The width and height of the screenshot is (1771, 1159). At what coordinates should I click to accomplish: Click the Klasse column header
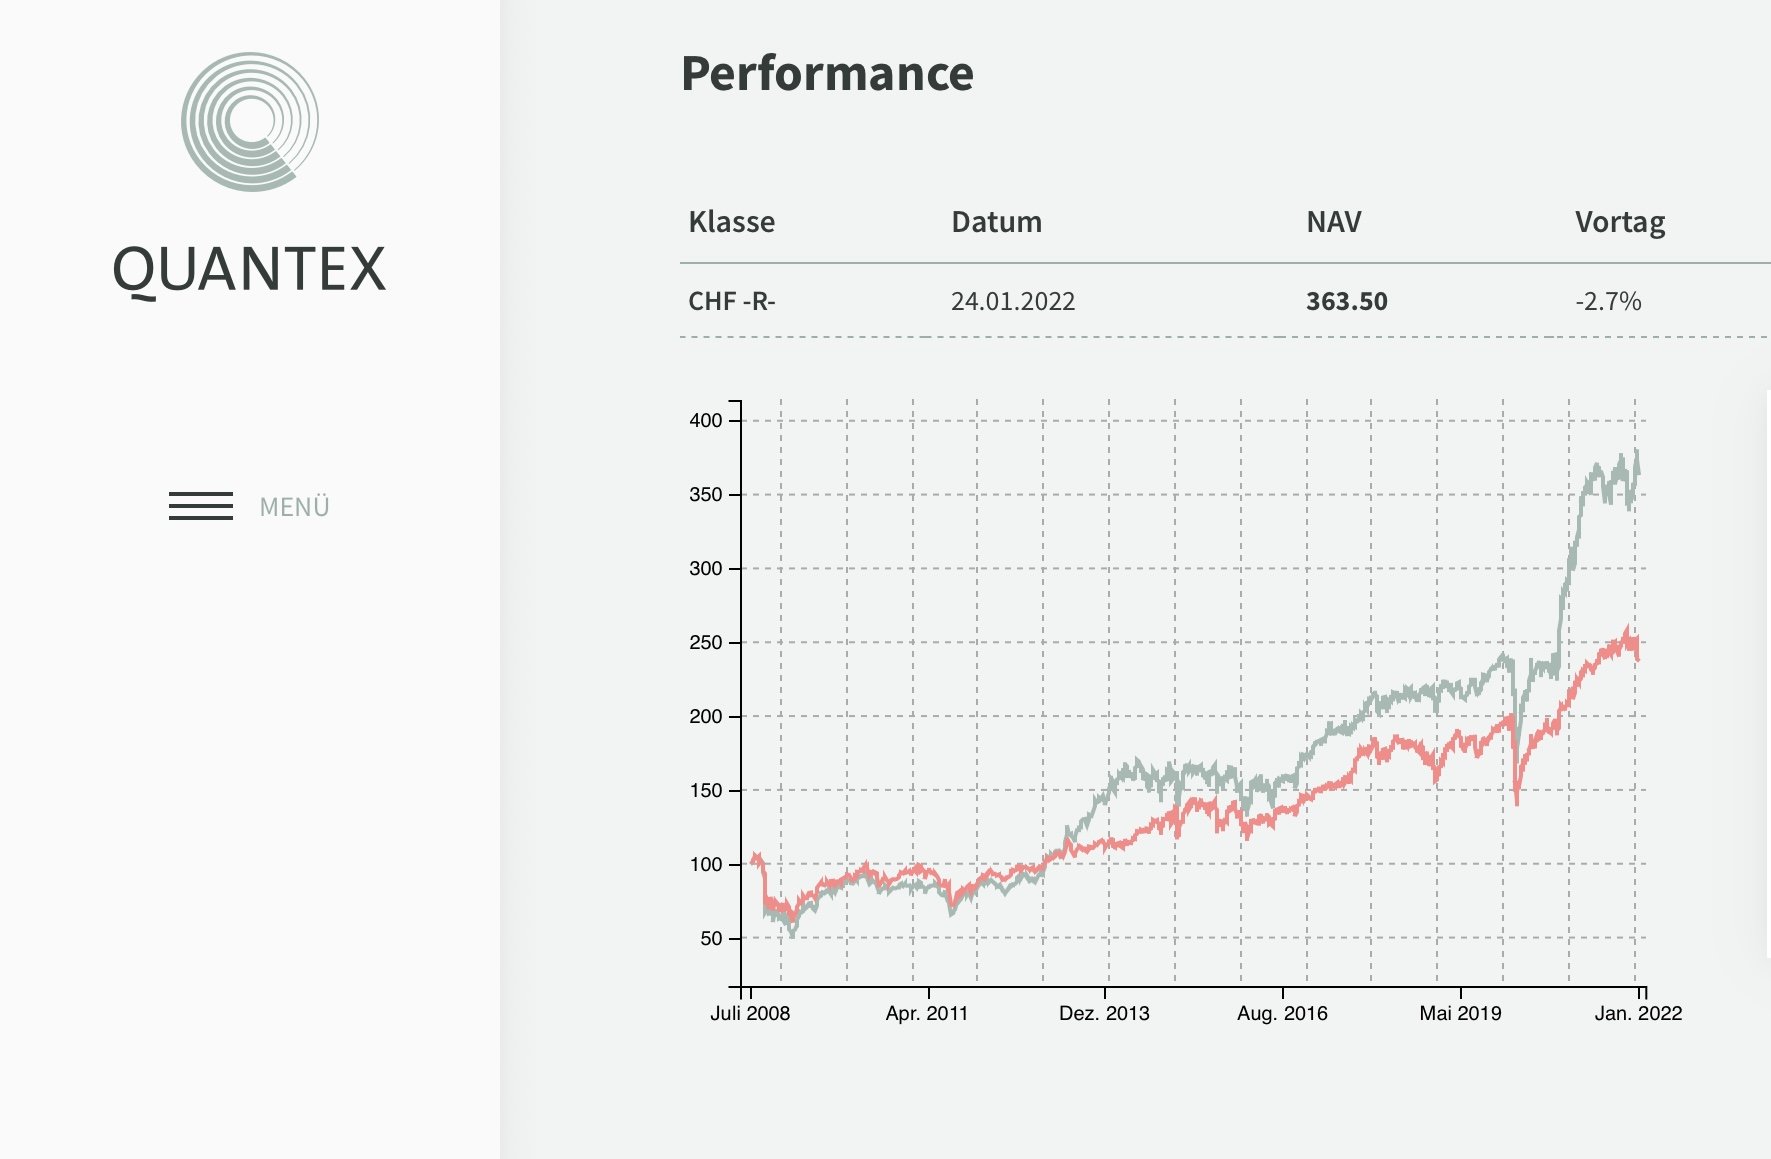pos(731,222)
